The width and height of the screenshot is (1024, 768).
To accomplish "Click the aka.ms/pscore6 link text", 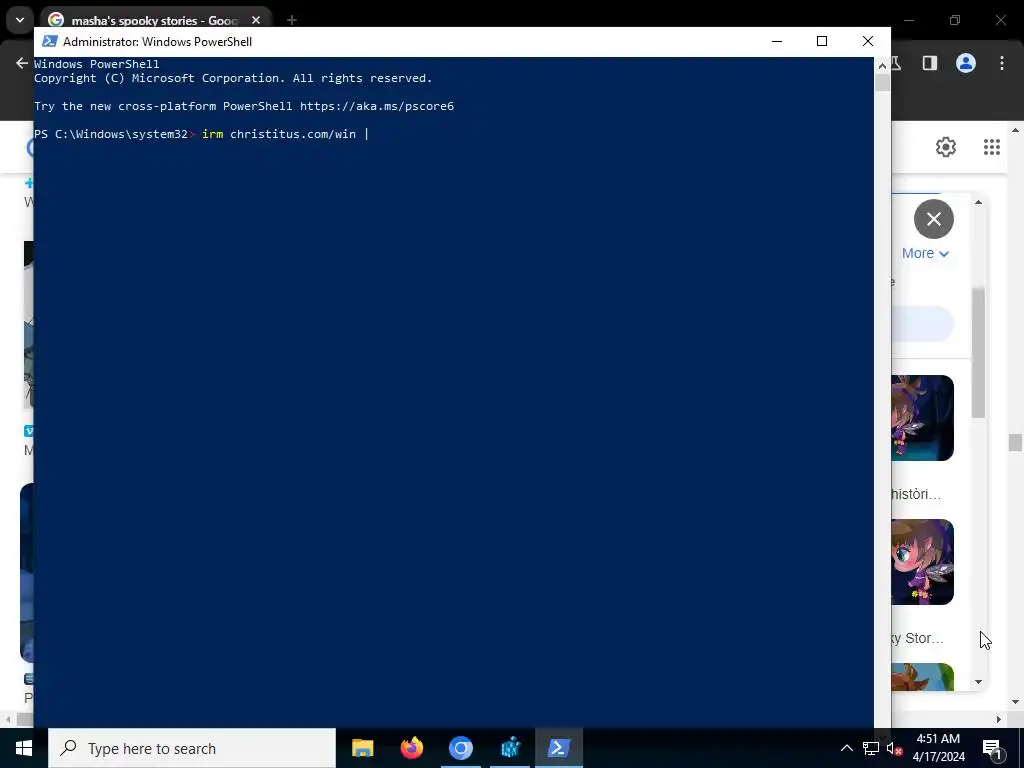I will coord(377,106).
